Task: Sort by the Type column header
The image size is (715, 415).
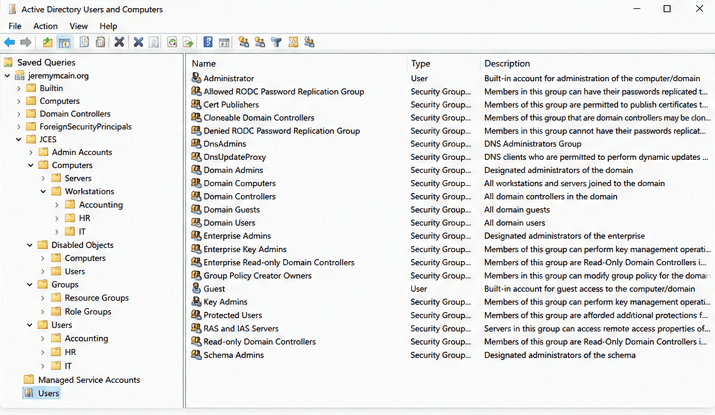Action: click(443, 63)
